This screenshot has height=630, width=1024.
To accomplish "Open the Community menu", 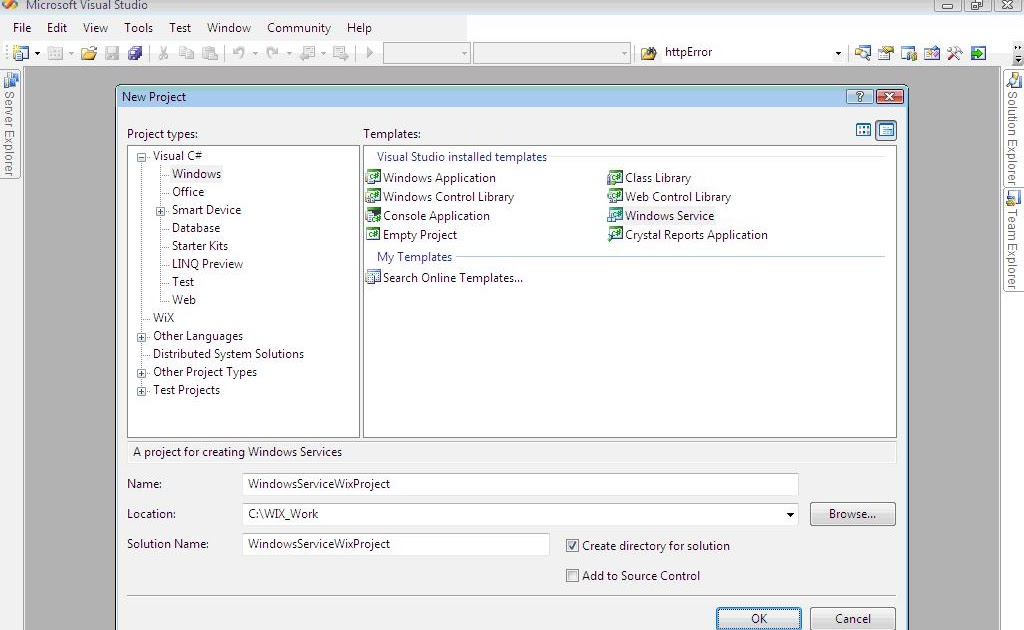I will tap(298, 27).
